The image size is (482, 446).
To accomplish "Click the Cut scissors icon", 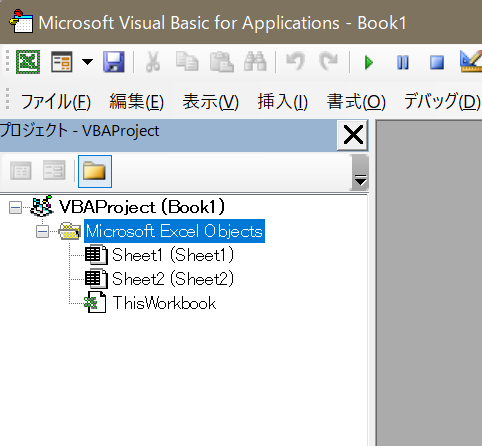I will pos(153,62).
